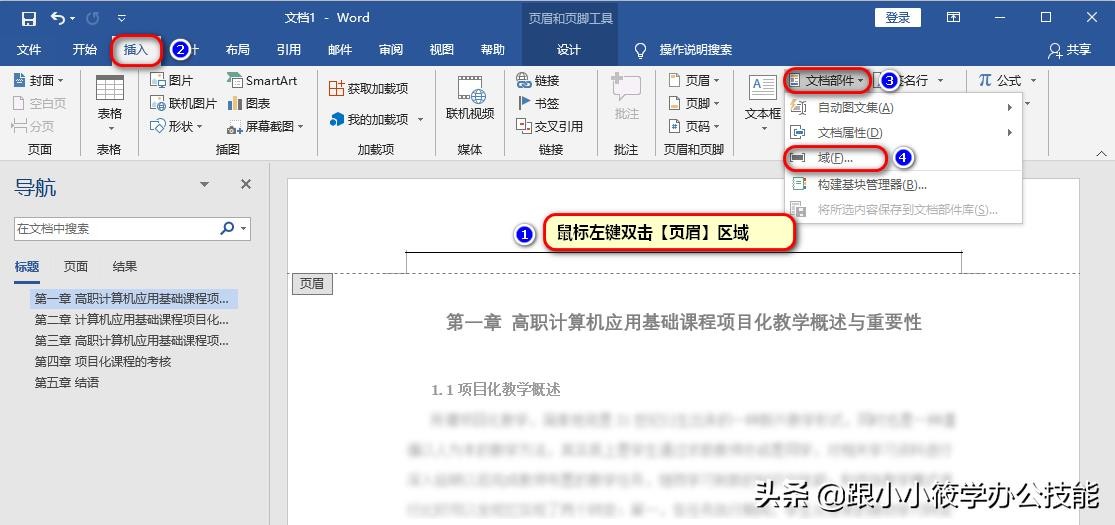Click the 批注 comment icon
Viewport: 1115px width, 525px height.
(x=626, y=98)
